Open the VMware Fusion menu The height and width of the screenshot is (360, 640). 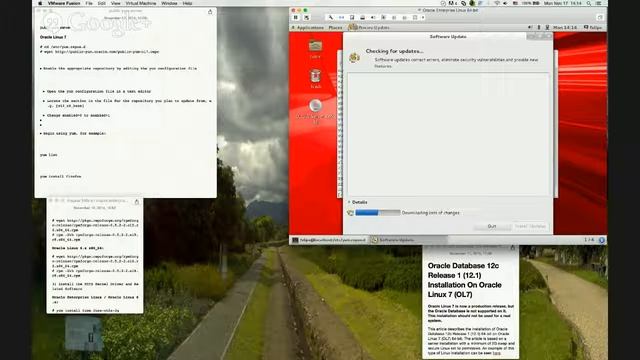pos(64,3)
